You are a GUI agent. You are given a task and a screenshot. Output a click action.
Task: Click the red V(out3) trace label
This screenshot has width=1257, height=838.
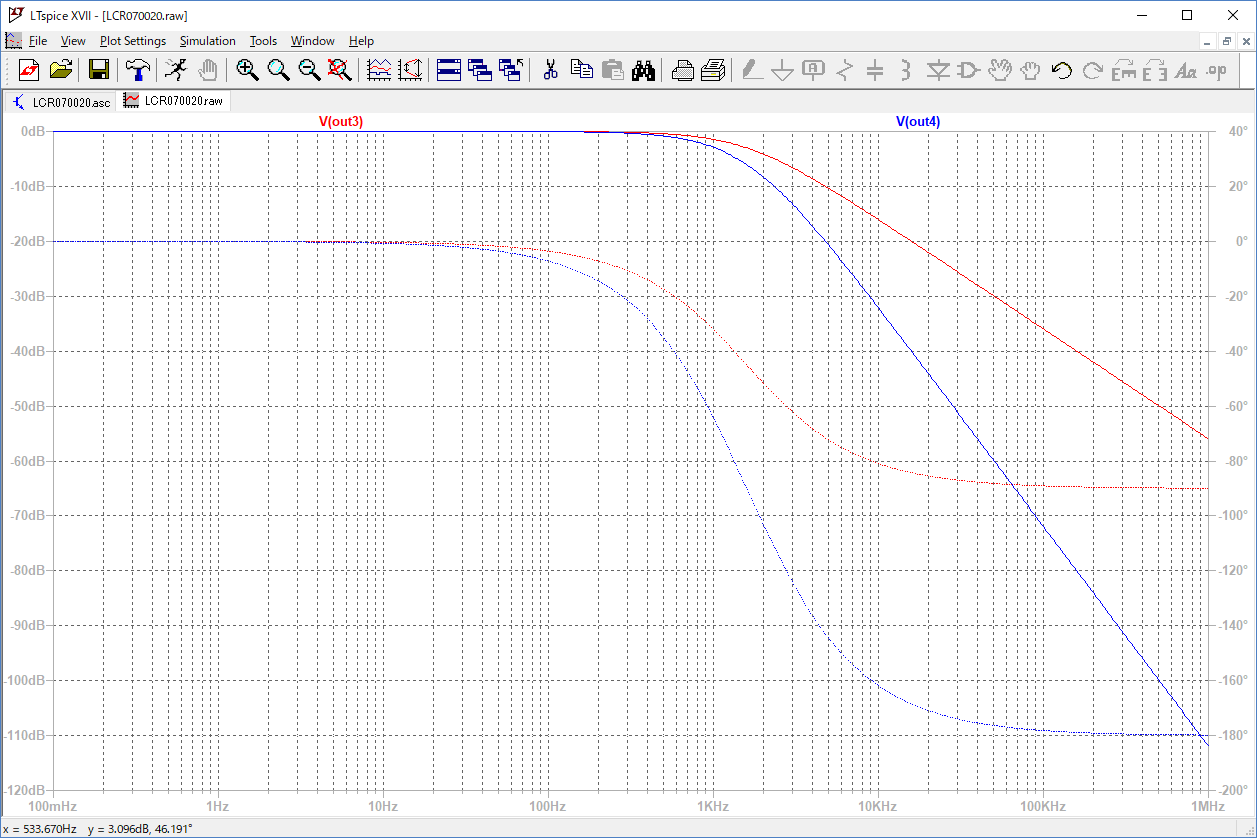tap(341, 122)
